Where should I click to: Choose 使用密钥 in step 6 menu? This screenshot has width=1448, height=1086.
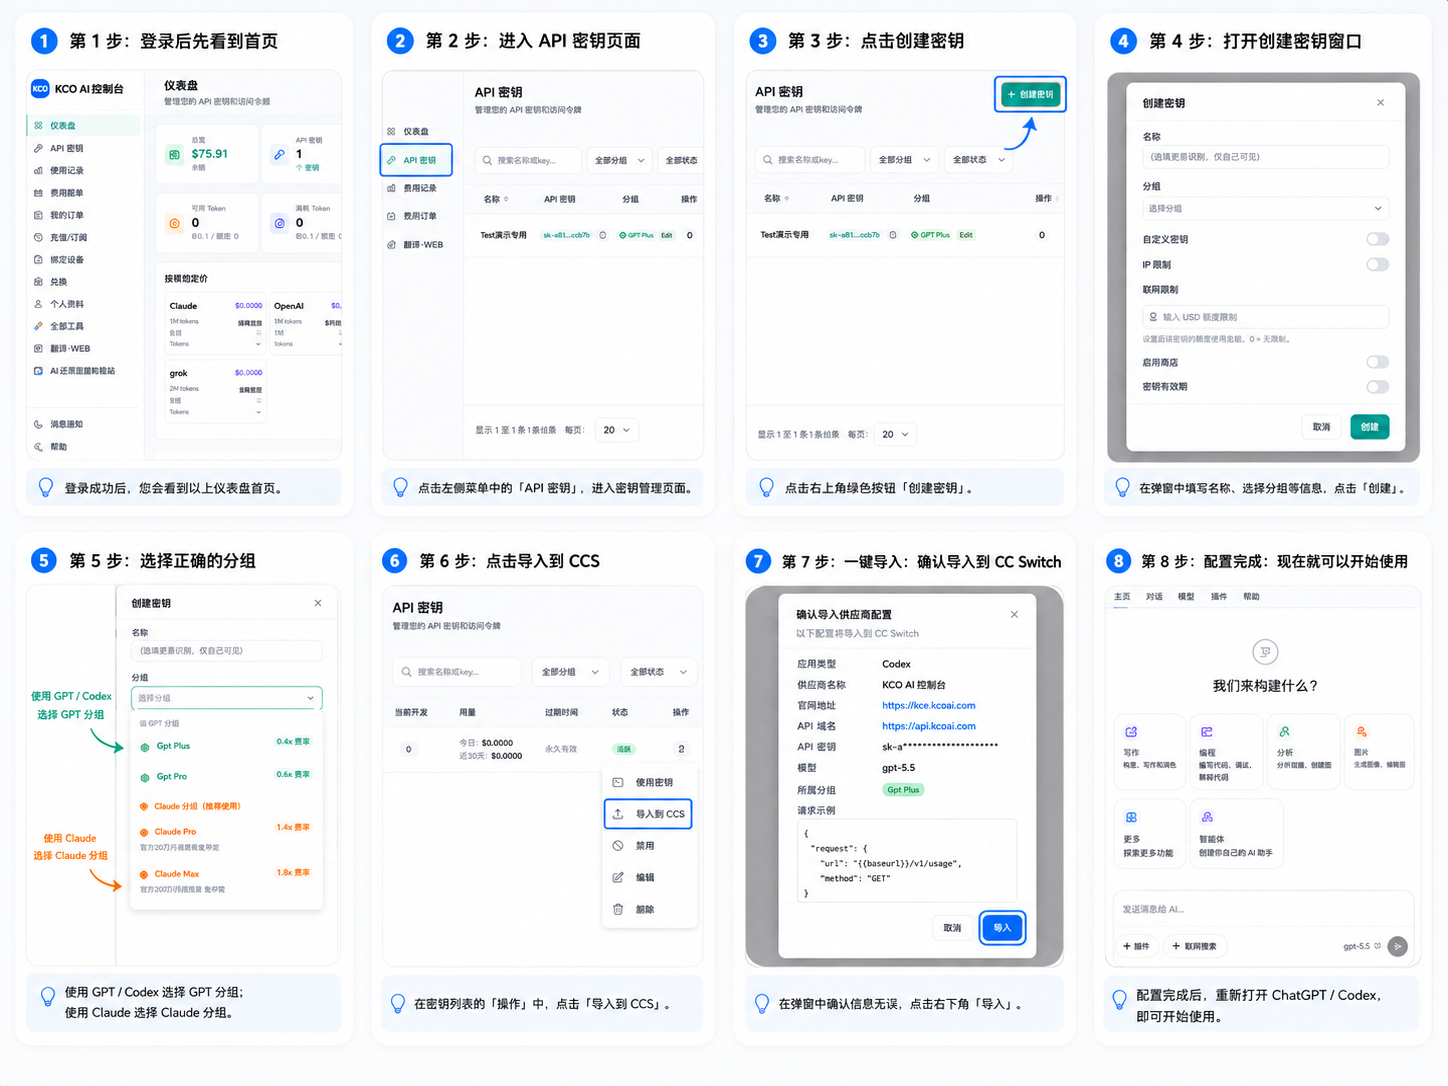648,782
